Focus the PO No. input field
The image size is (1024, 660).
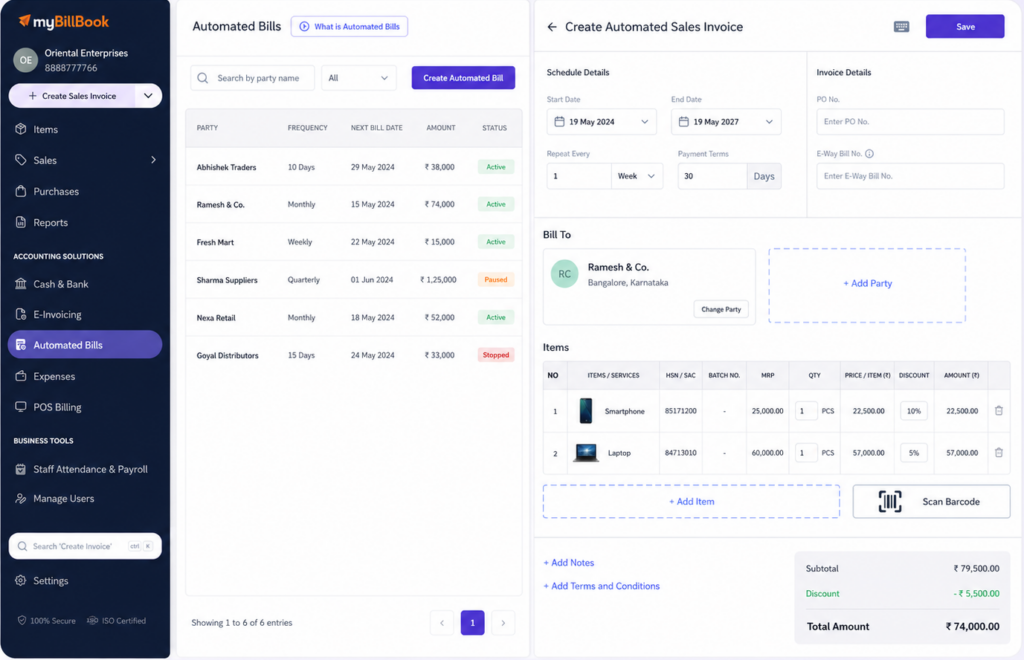coord(910,122)
